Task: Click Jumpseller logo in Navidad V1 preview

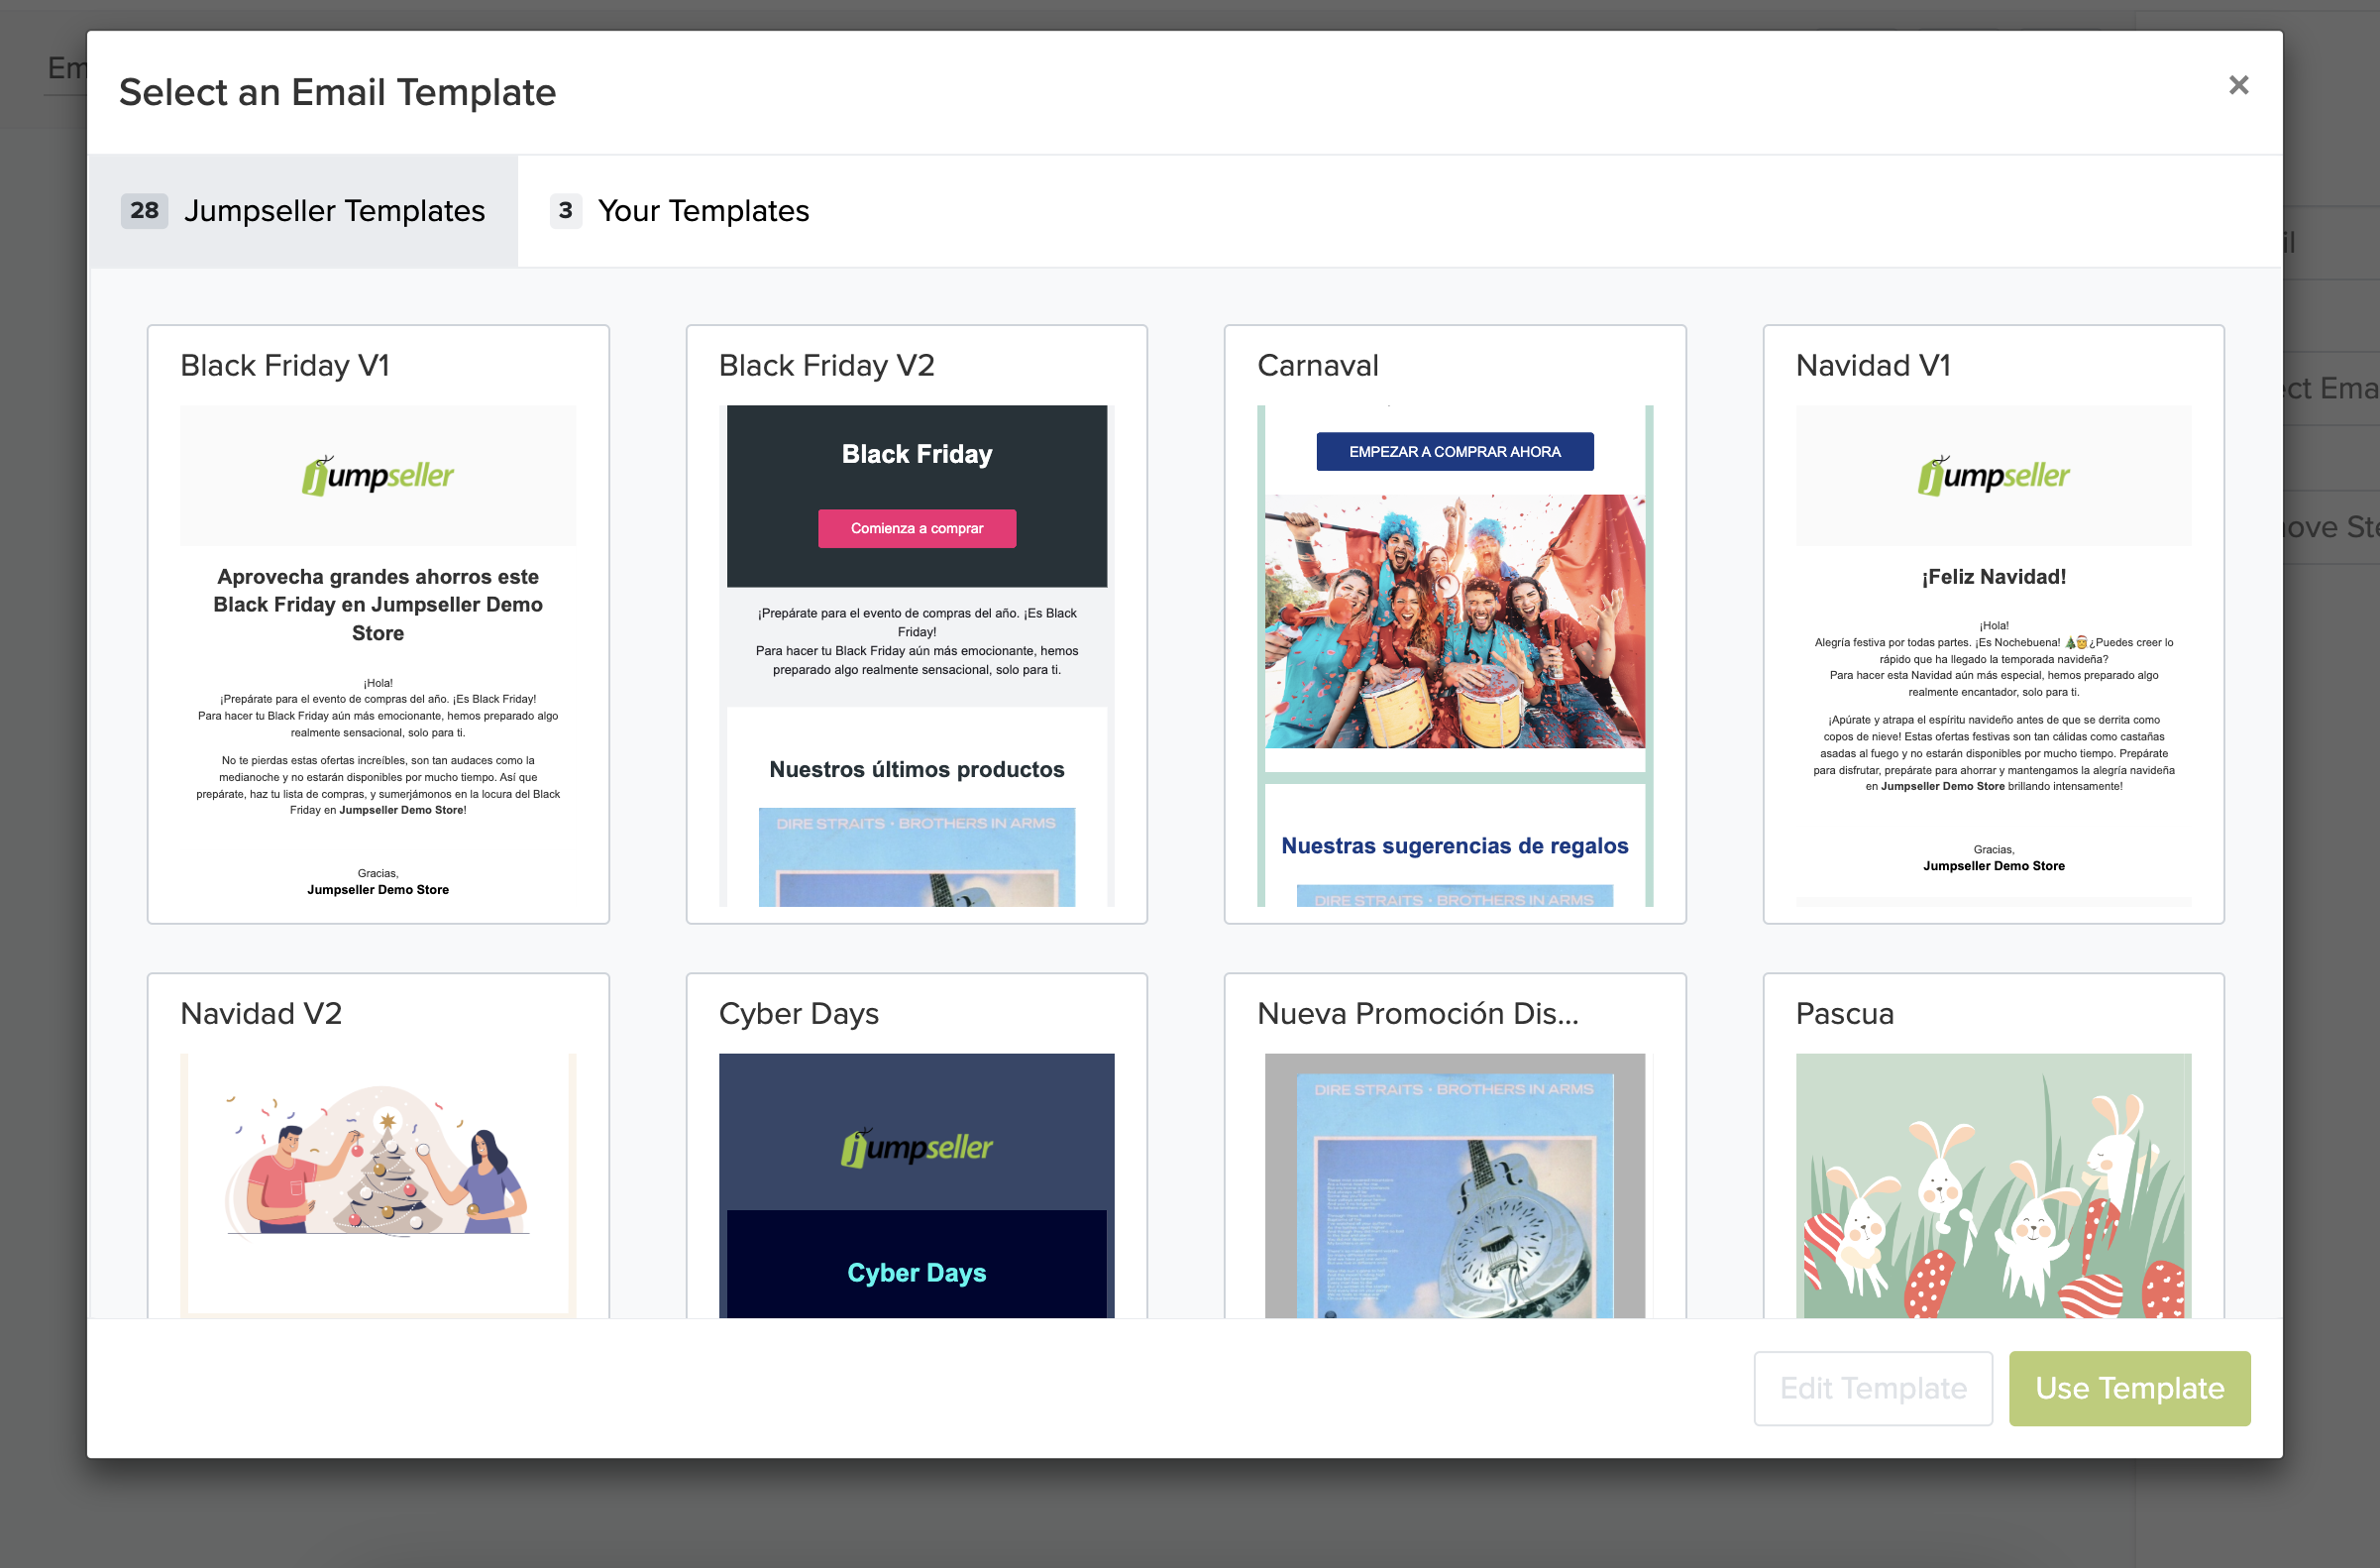Action: pyautogui.click(x=1992, y=476)
